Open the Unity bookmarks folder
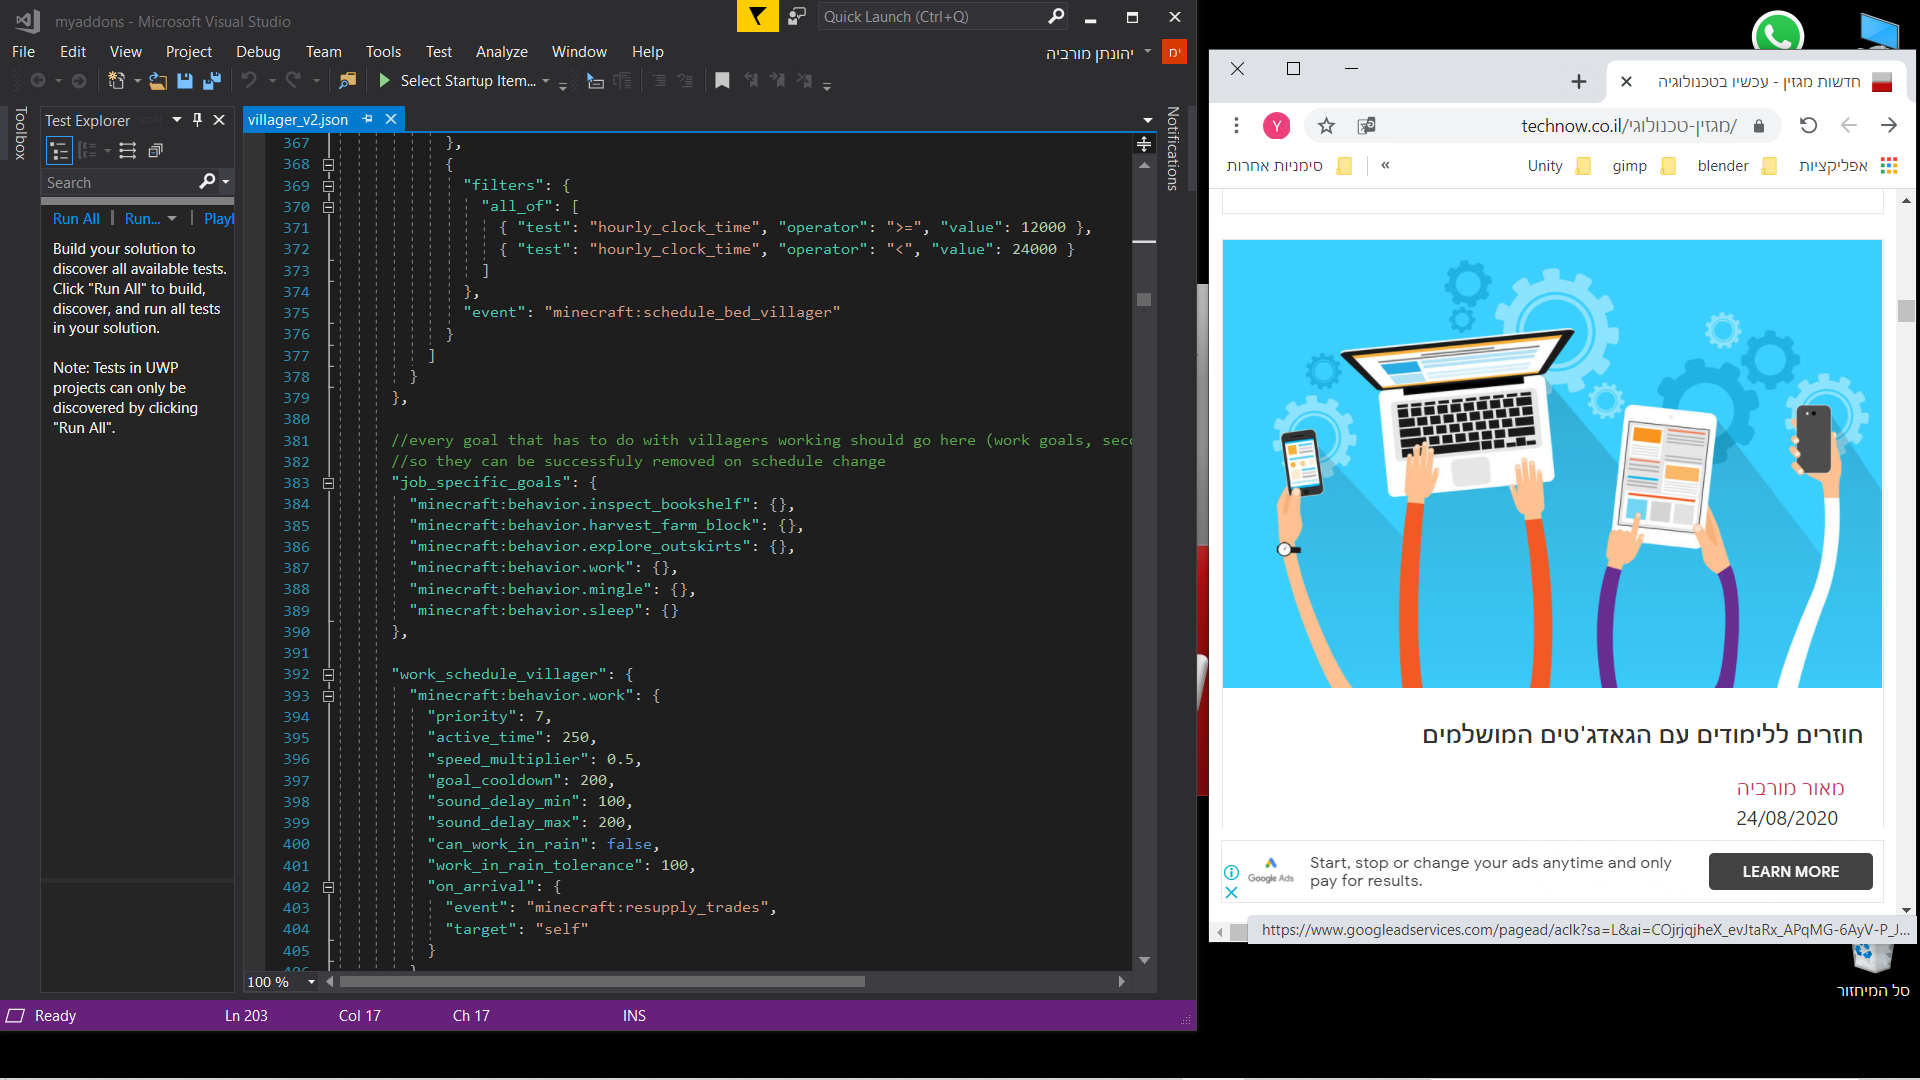The width and height of the screenshot is (1920, 1080). click(1558, 166)
